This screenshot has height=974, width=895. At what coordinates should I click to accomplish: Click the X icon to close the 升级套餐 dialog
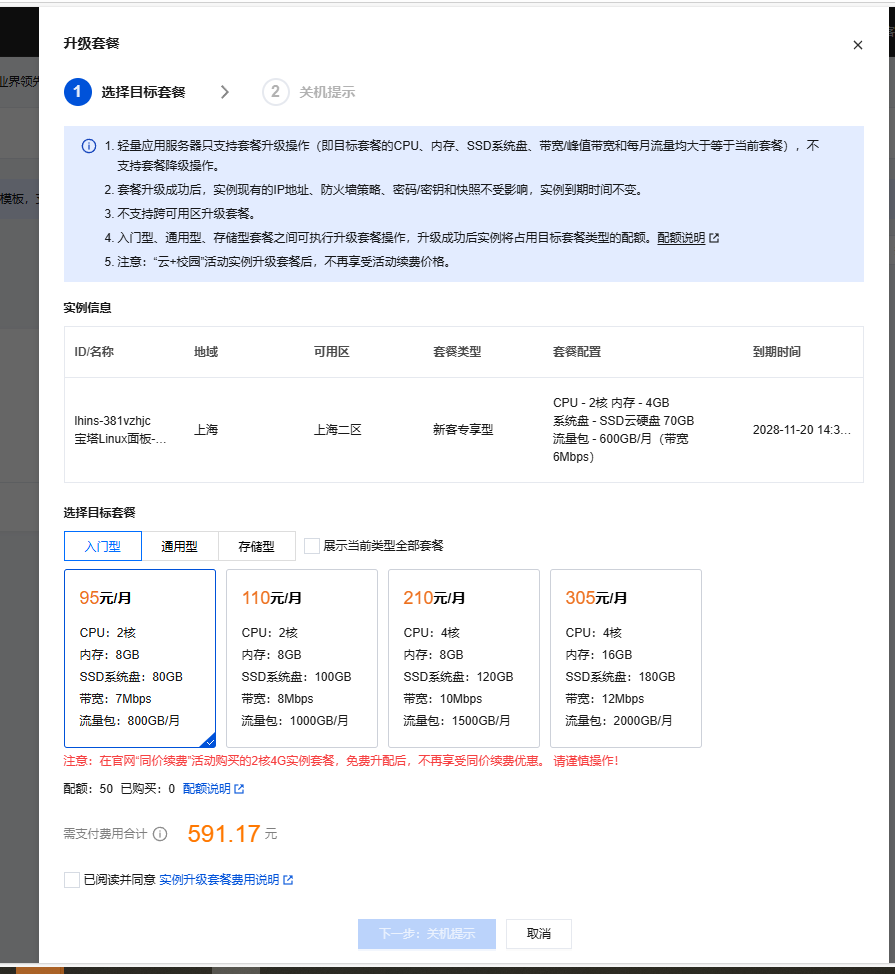pos(857,45)
